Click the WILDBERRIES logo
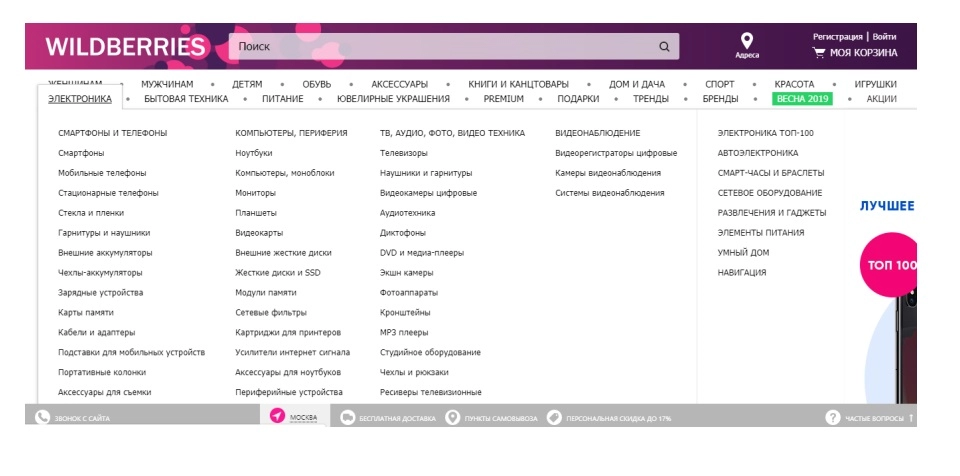 pyautogui.click(x=126, y=47)
